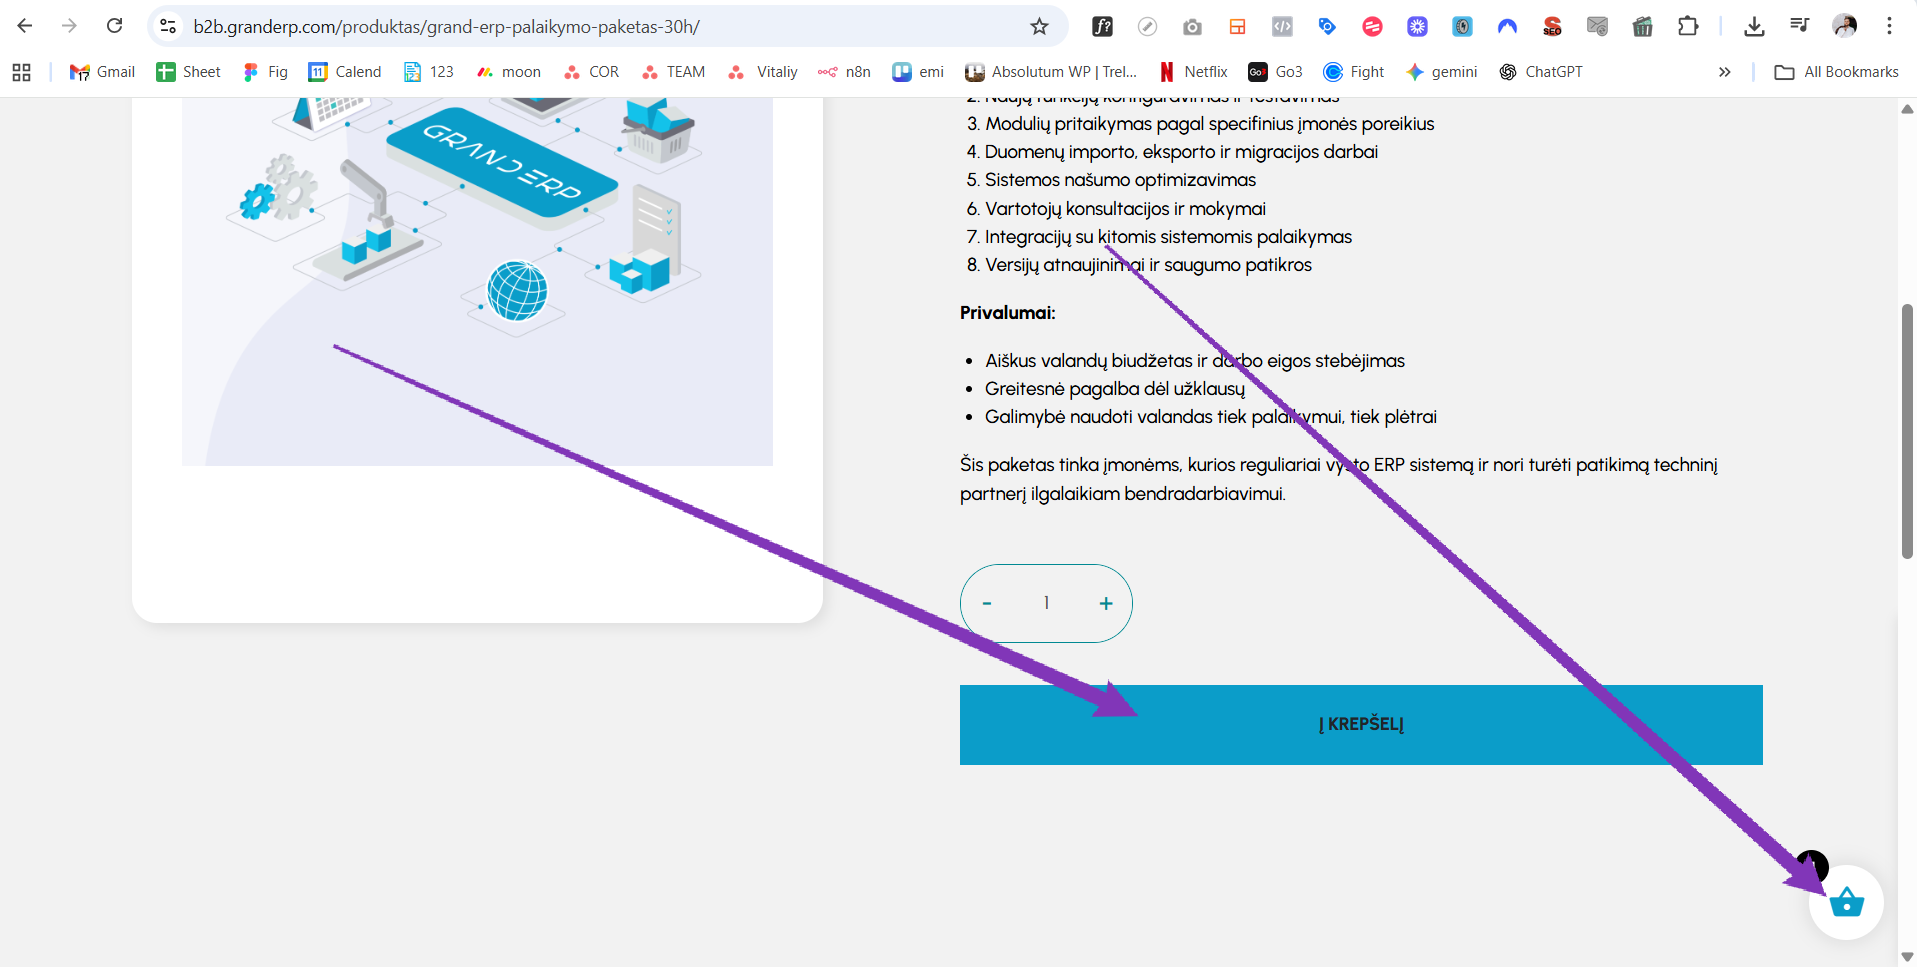
Task: Open the Chrome three-dot menu
Action: tap(1889, 27)
